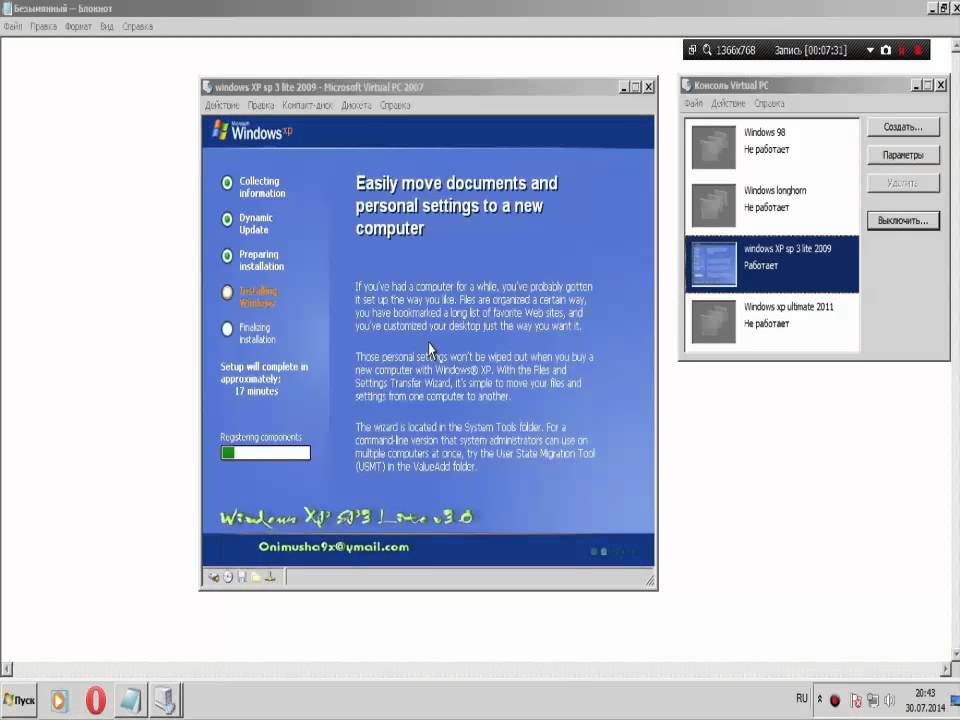The image size is (960, 720).
Task: Click the Notepad horizontal scrollbar left arrow
Action: [6, 669]
